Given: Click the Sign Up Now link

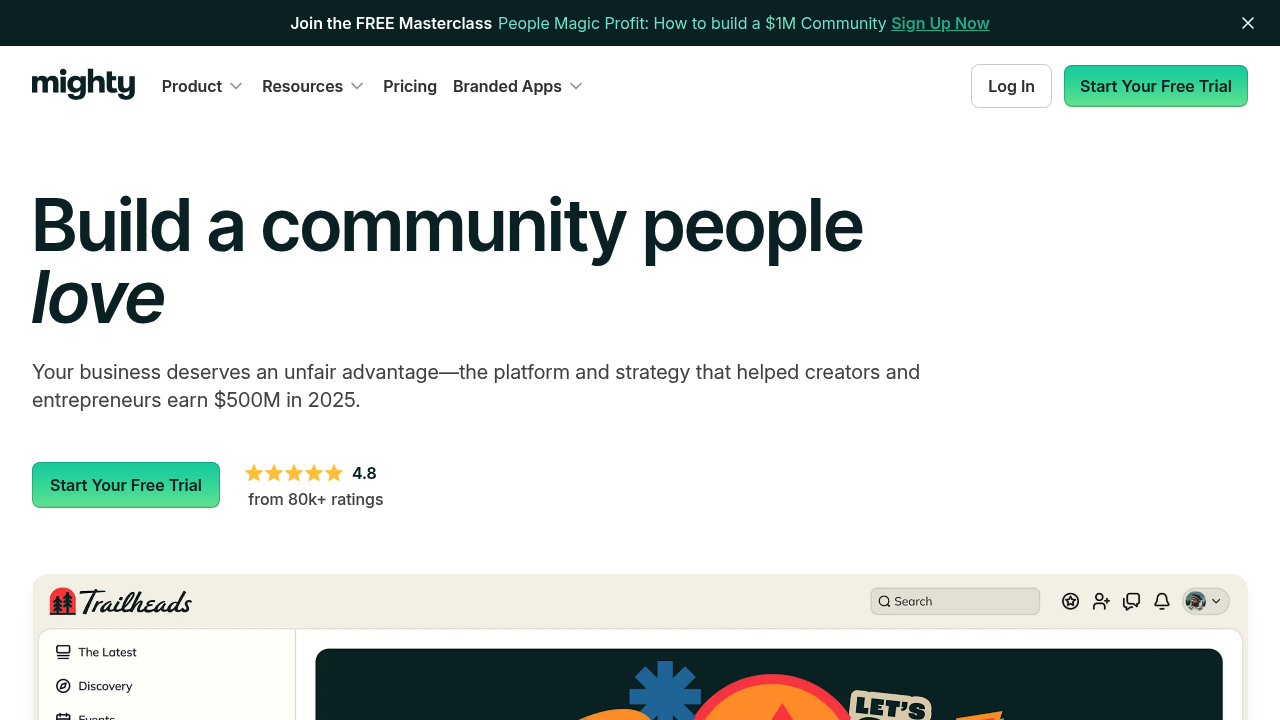Looking at the screenshot, I should coord(940,23).
